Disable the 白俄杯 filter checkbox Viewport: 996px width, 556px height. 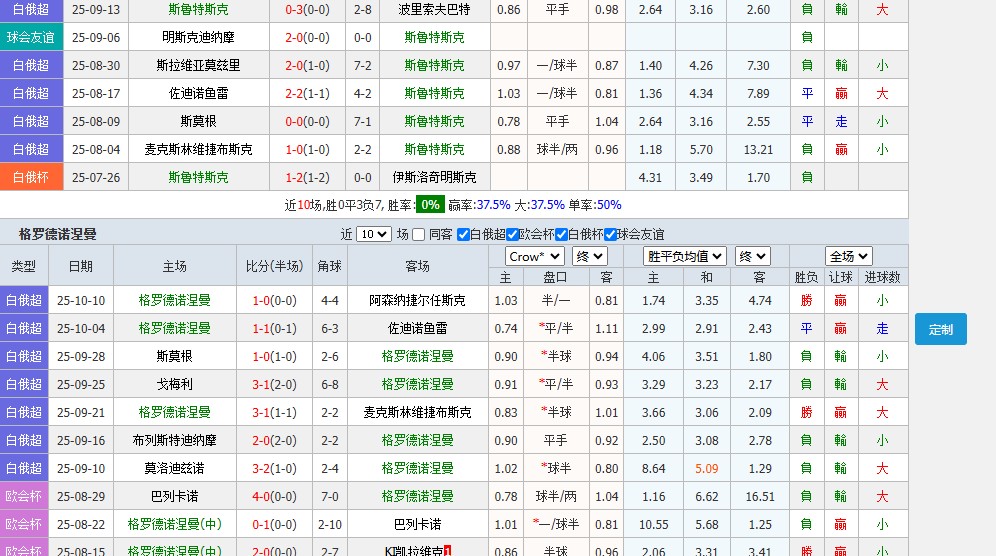click(561, 235)
